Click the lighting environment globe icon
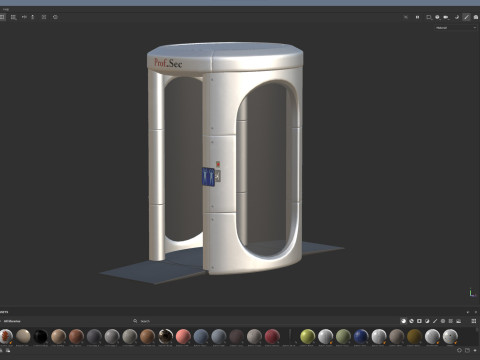Viewport: 480px width, 360px height. pyautogui.click(x=437, y=17)
